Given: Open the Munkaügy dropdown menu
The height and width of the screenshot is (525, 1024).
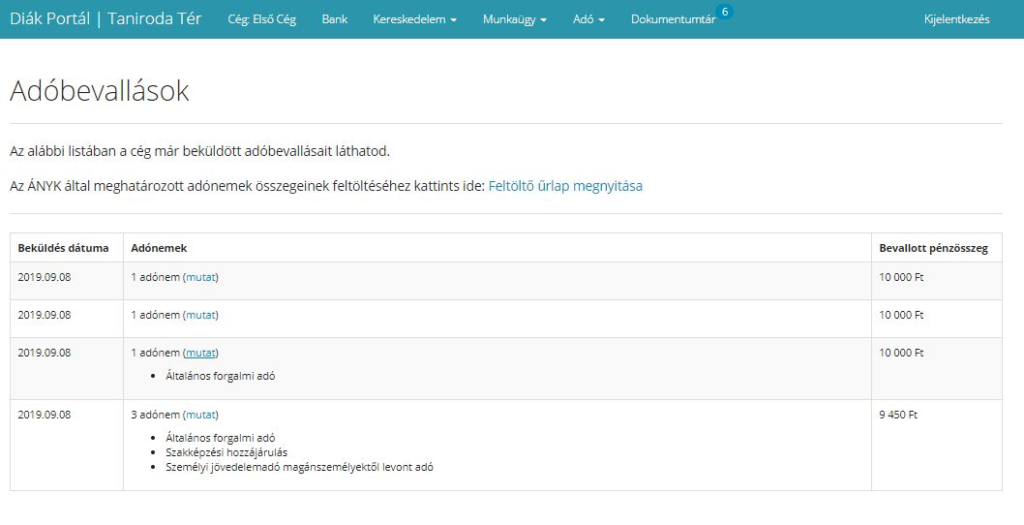Looking at the screenshot, I should (x=514, y=19).
